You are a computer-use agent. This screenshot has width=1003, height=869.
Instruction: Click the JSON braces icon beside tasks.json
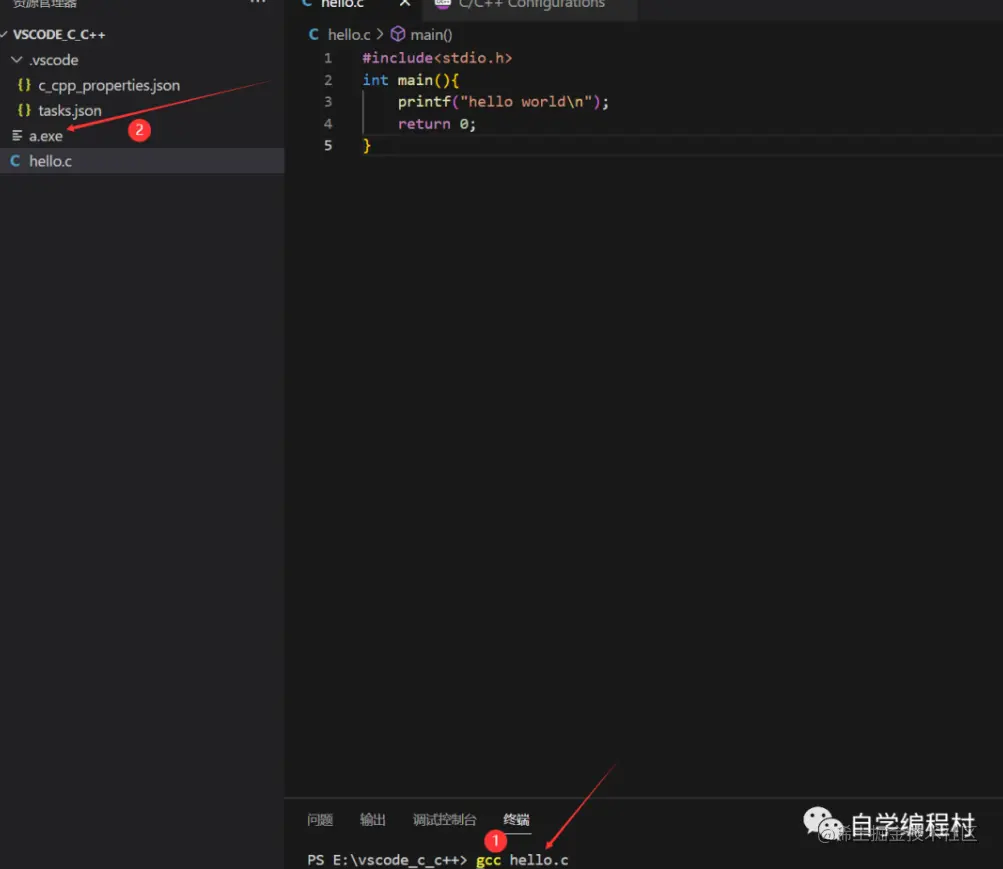pos(24,110)
